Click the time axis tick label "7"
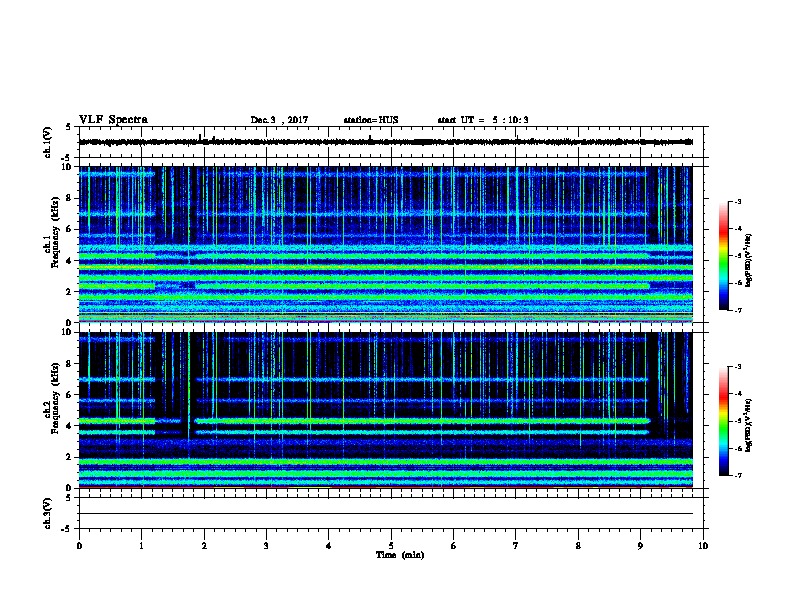 click(516, 546)
